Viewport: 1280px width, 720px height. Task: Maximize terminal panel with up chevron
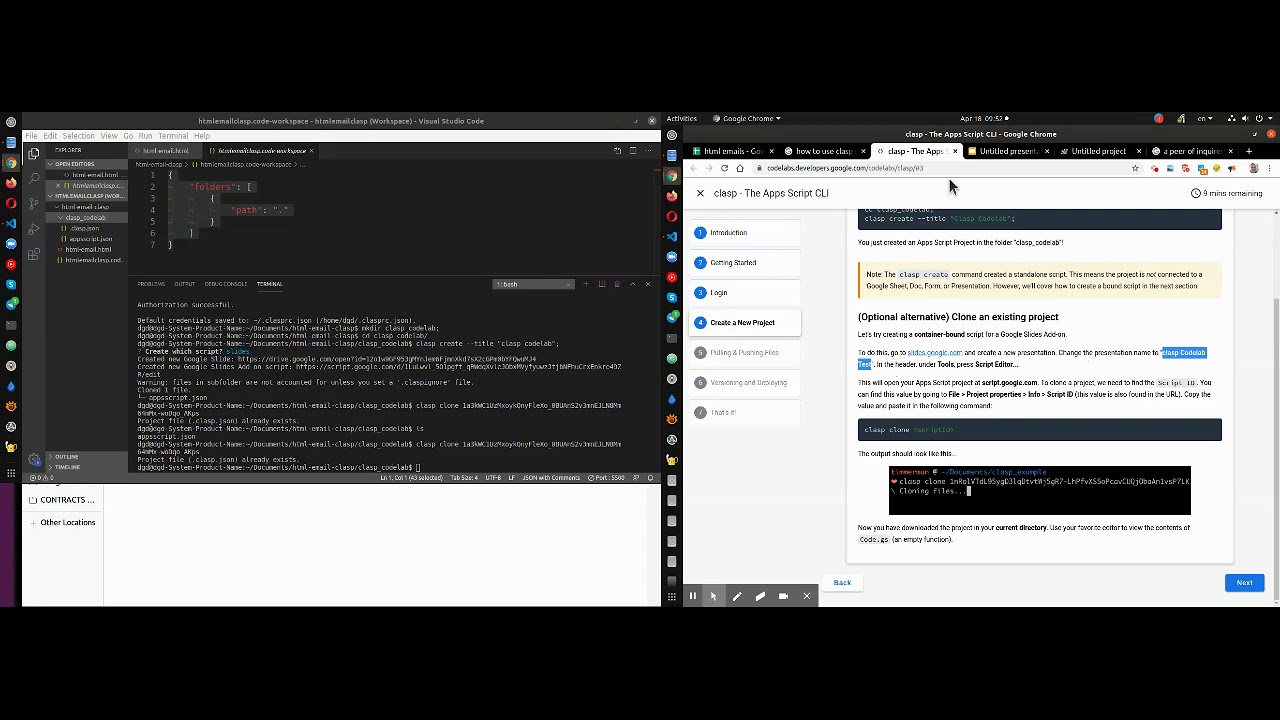tap(632, 284)
